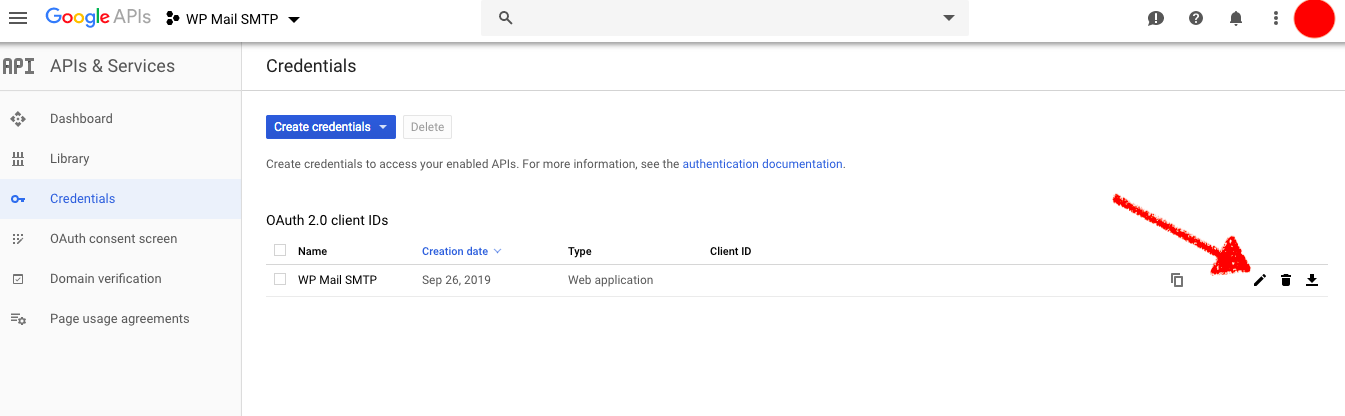Open the three-dot settings menu
This screenshot has width=1345, height=416.
tap(1275, 18)
